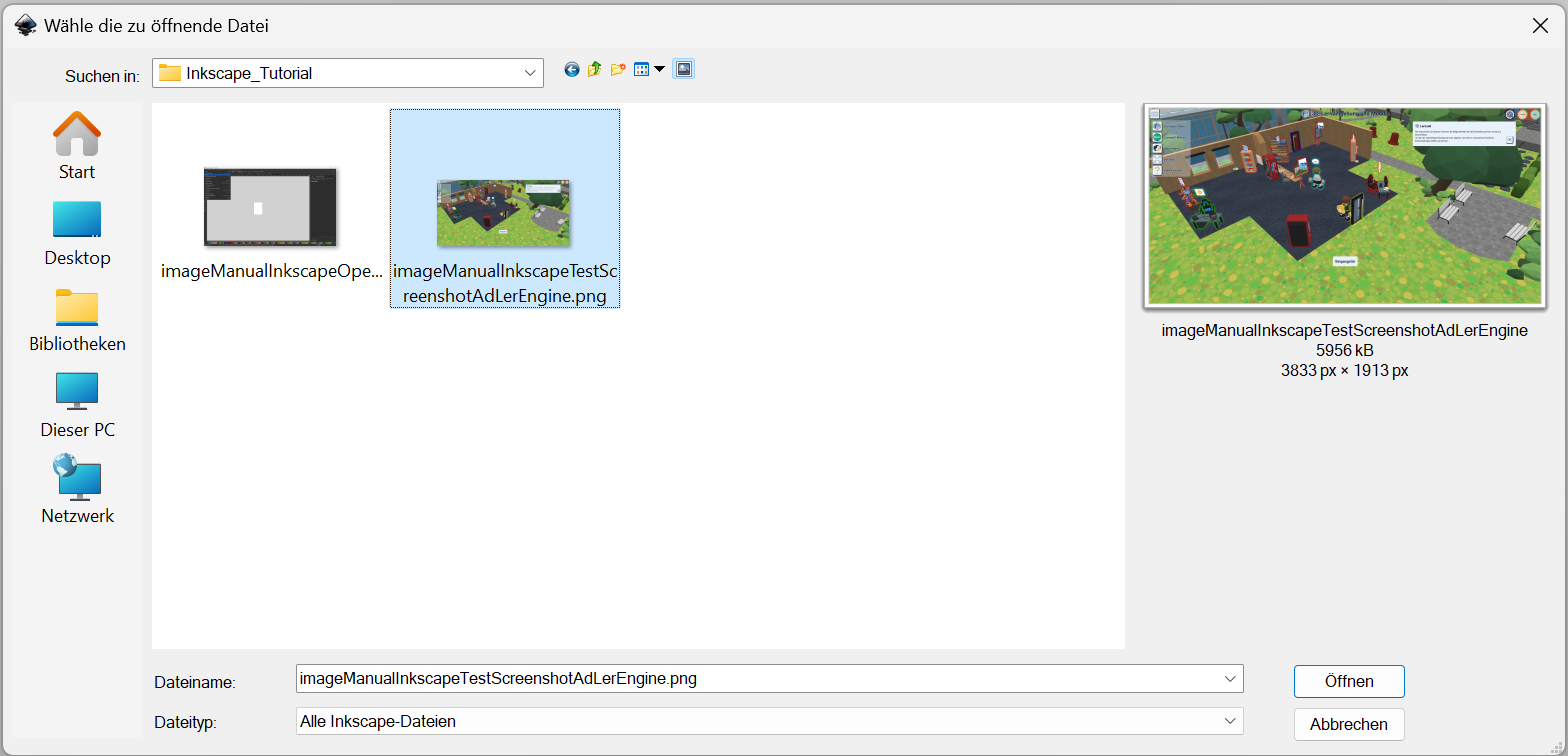The width and height of the screenshot is (1568, 756).
Task: Select the imageManualInkscapeTestScreenshotAdLerEngine.png file thumbnail
Action: (x=504, y=213)
